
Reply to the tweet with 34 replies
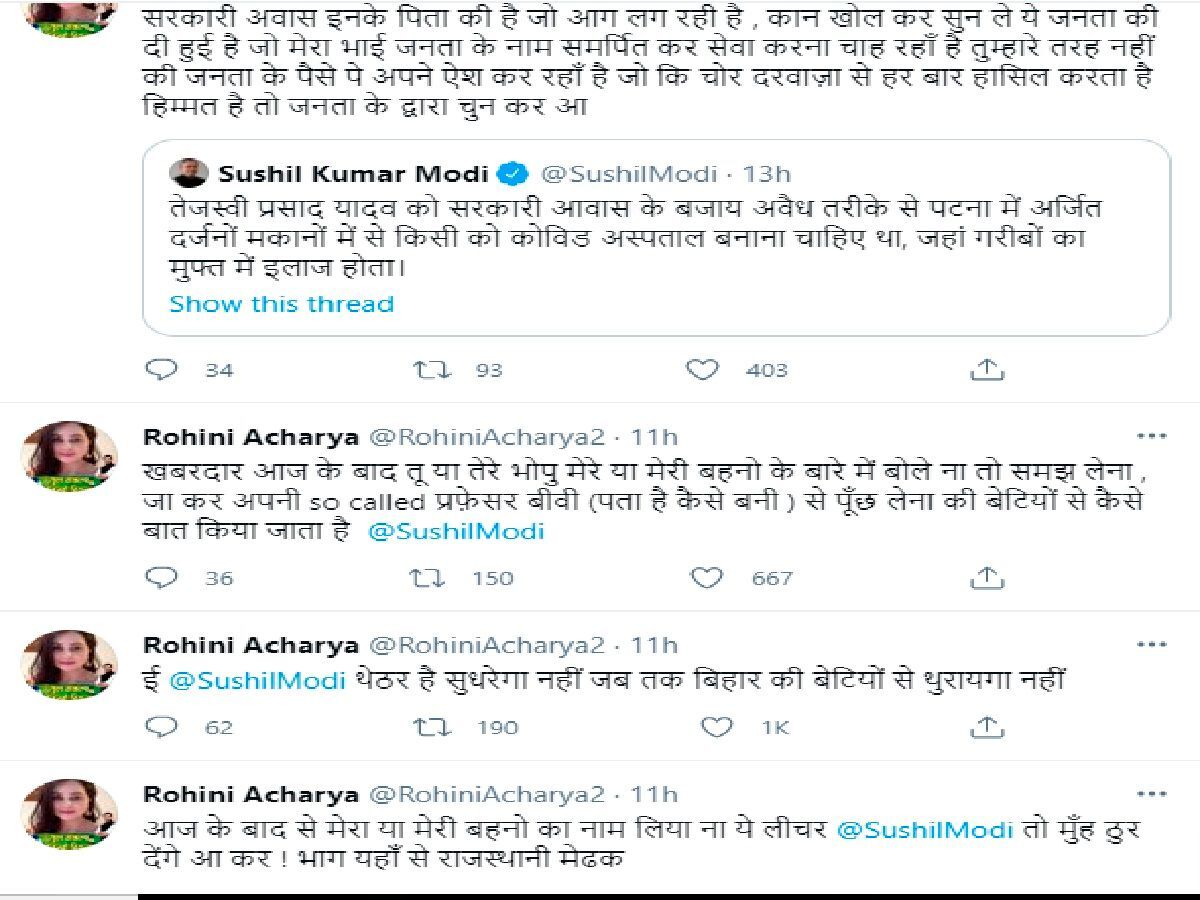point(161,370)
